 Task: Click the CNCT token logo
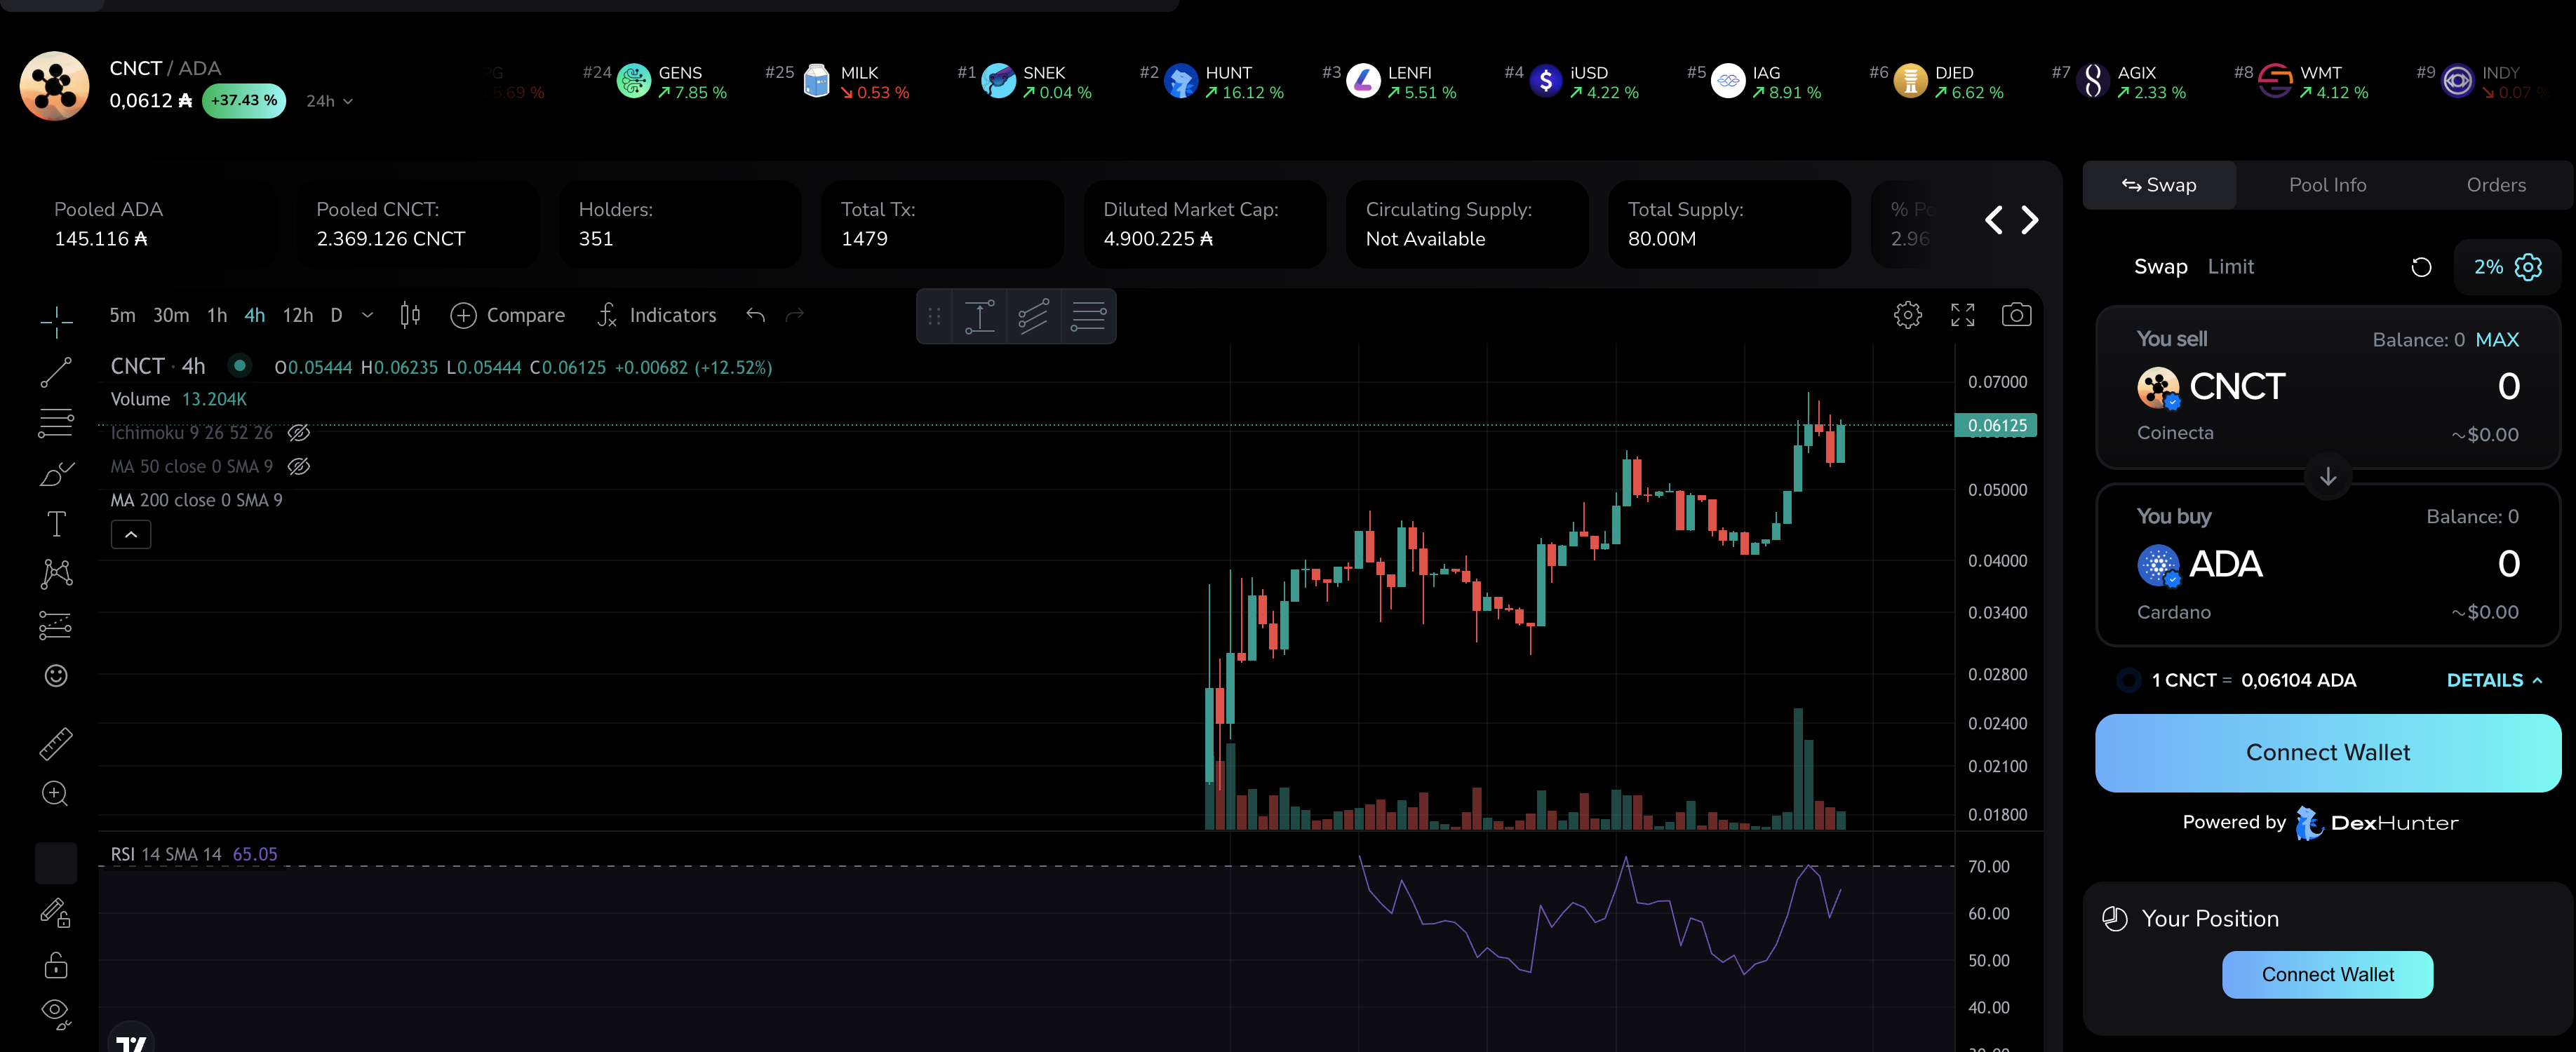pyautogui.click(x=55, y=86)
